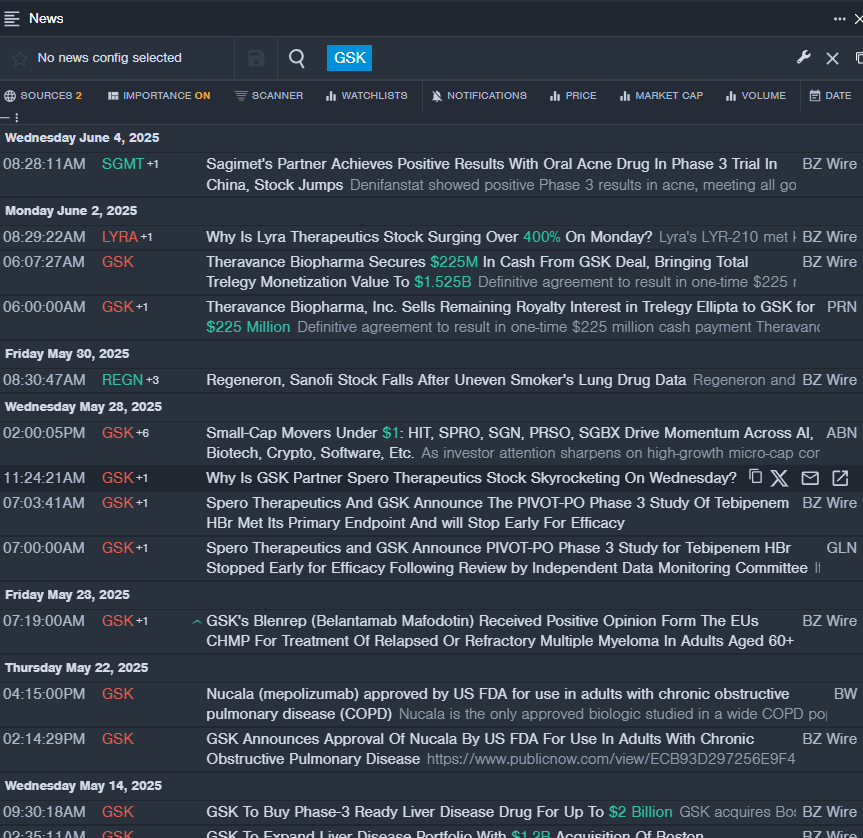Open the WATCHLISTS filter dropdown
The image size is (863, 838).
point(367,96)
